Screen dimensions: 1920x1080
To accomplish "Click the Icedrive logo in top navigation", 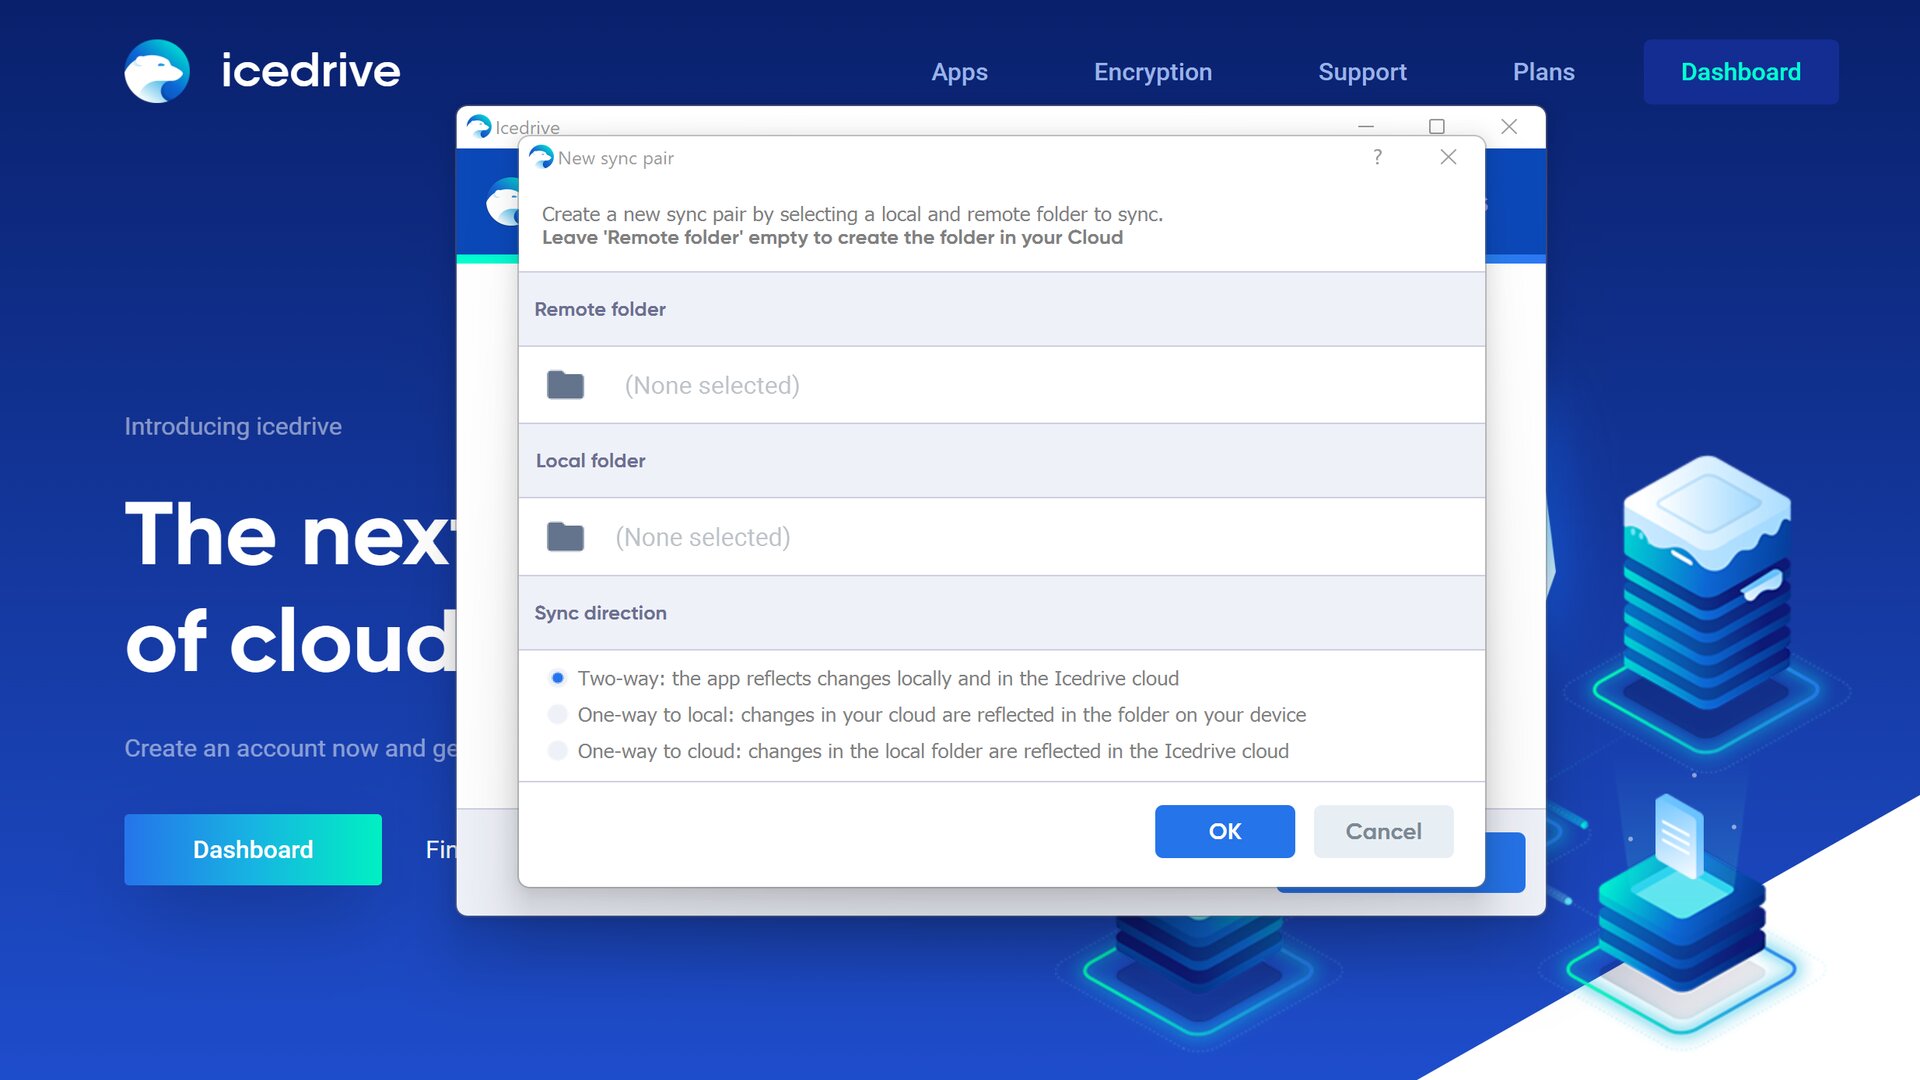I will pyautogui.click(x=158, y=71).
